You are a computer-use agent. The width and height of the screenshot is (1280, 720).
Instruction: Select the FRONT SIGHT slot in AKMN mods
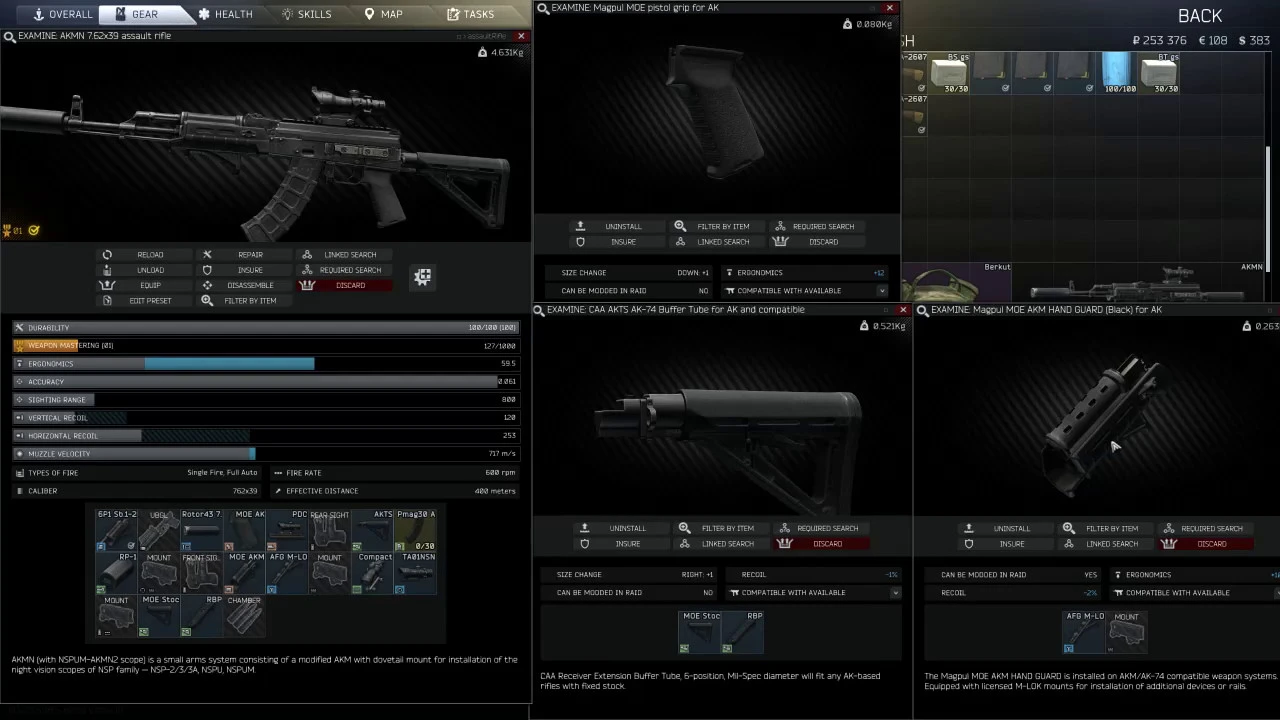201,573
